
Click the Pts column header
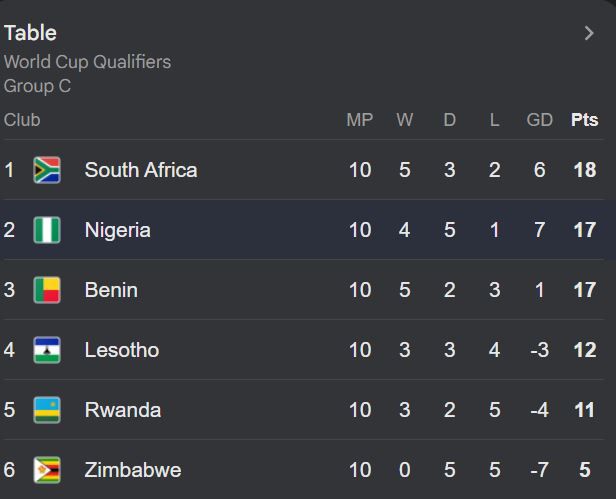point(584,120)
